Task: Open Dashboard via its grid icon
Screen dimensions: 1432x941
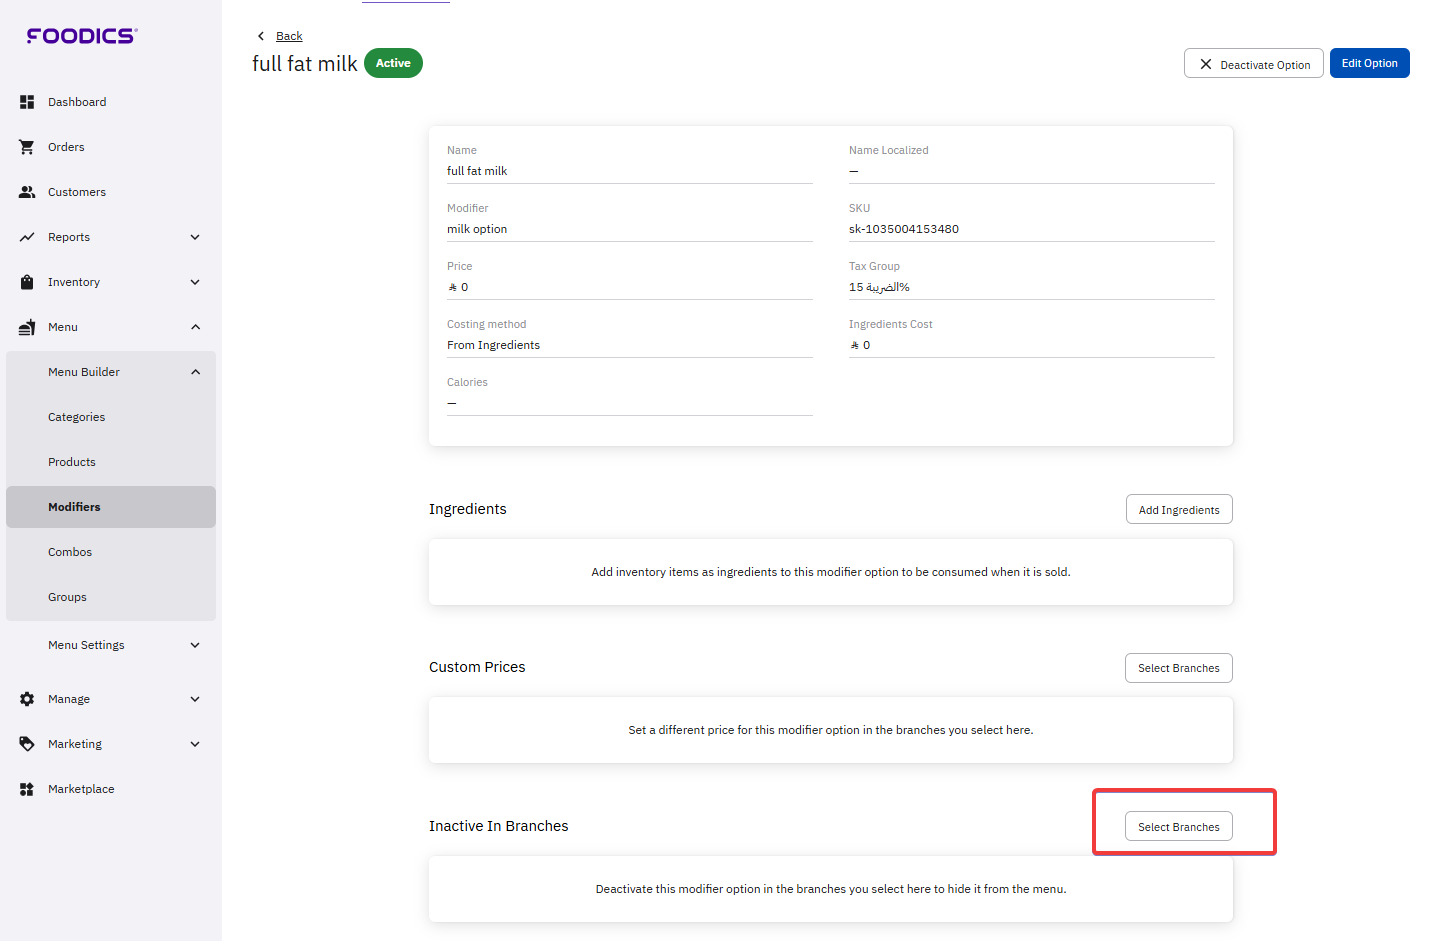Action: tap(27, 102)
